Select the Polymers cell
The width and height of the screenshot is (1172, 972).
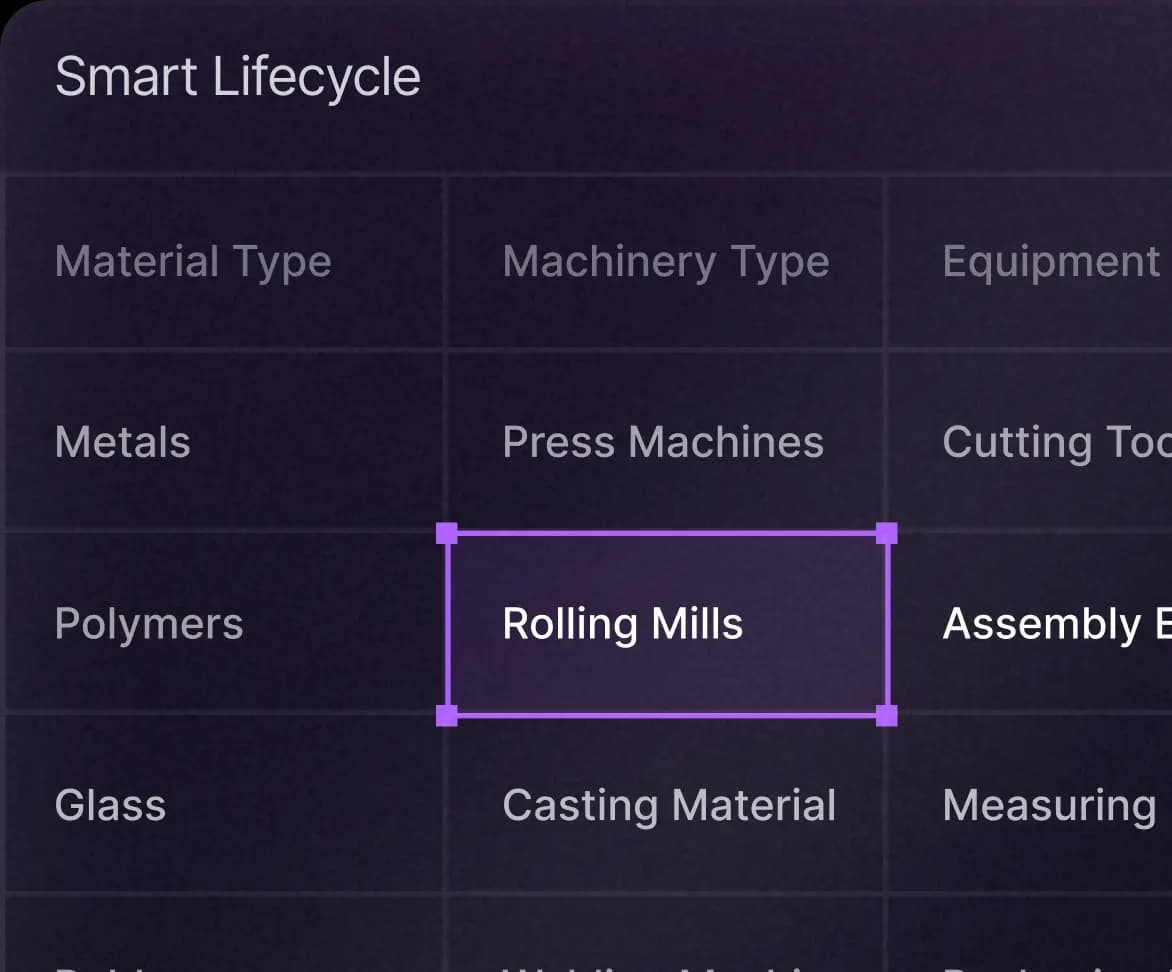coord(149,624)
